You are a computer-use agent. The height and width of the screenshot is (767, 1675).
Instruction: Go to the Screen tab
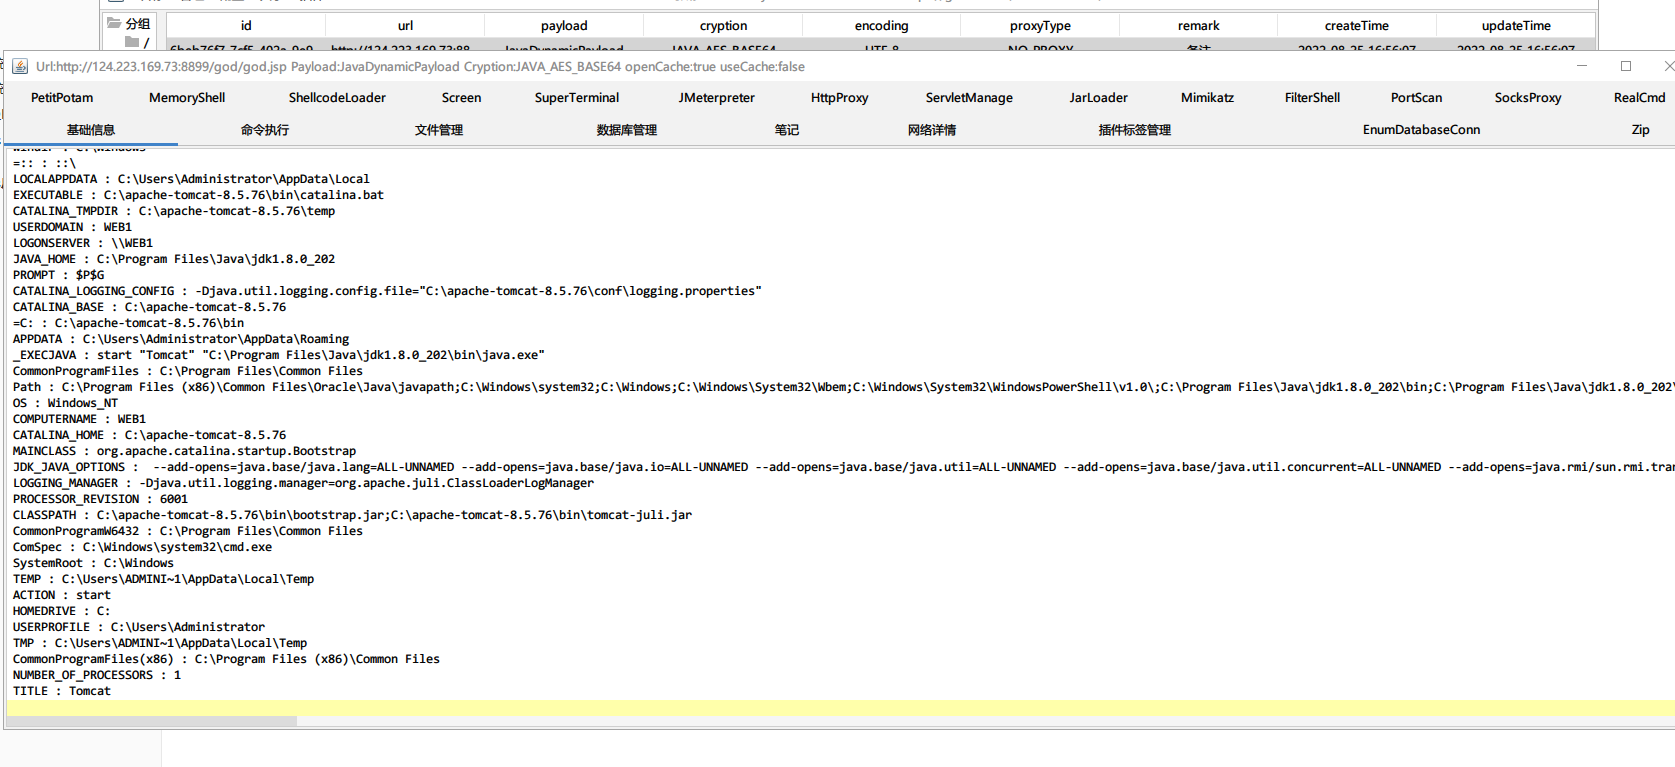point(461,98)
